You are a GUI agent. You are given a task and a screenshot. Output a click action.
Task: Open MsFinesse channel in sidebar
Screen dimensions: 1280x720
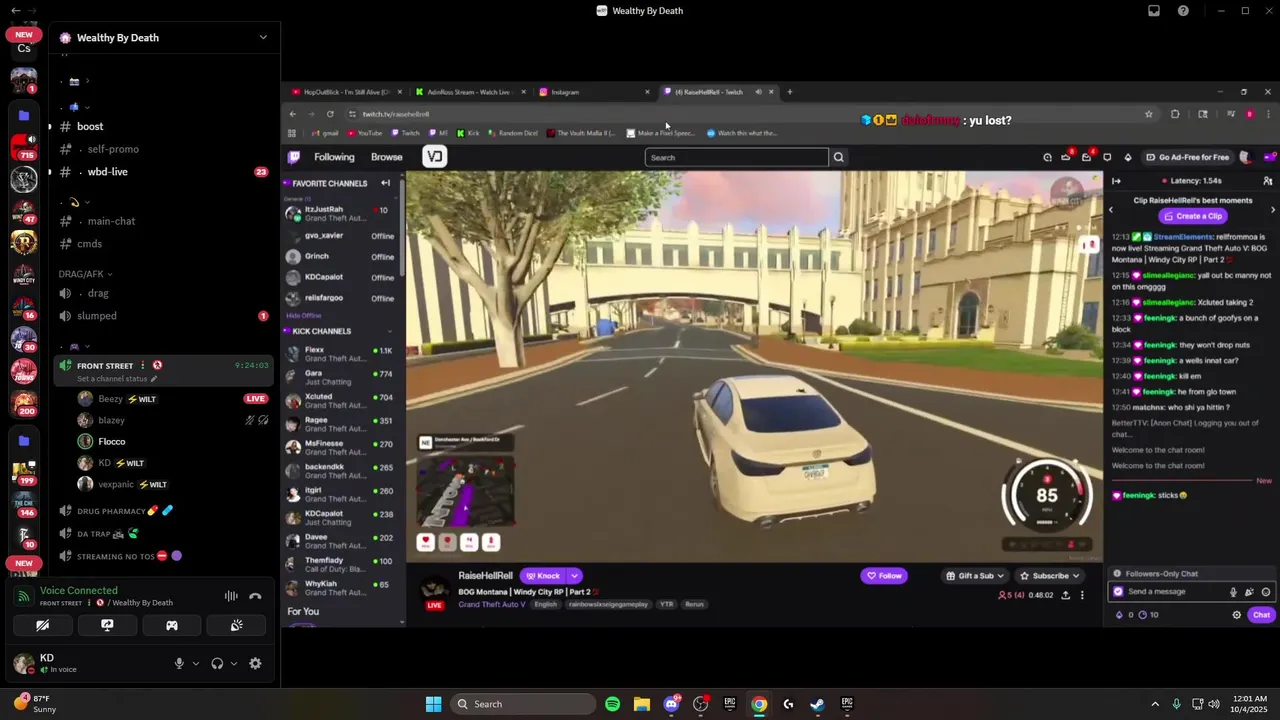coord(343,447)
